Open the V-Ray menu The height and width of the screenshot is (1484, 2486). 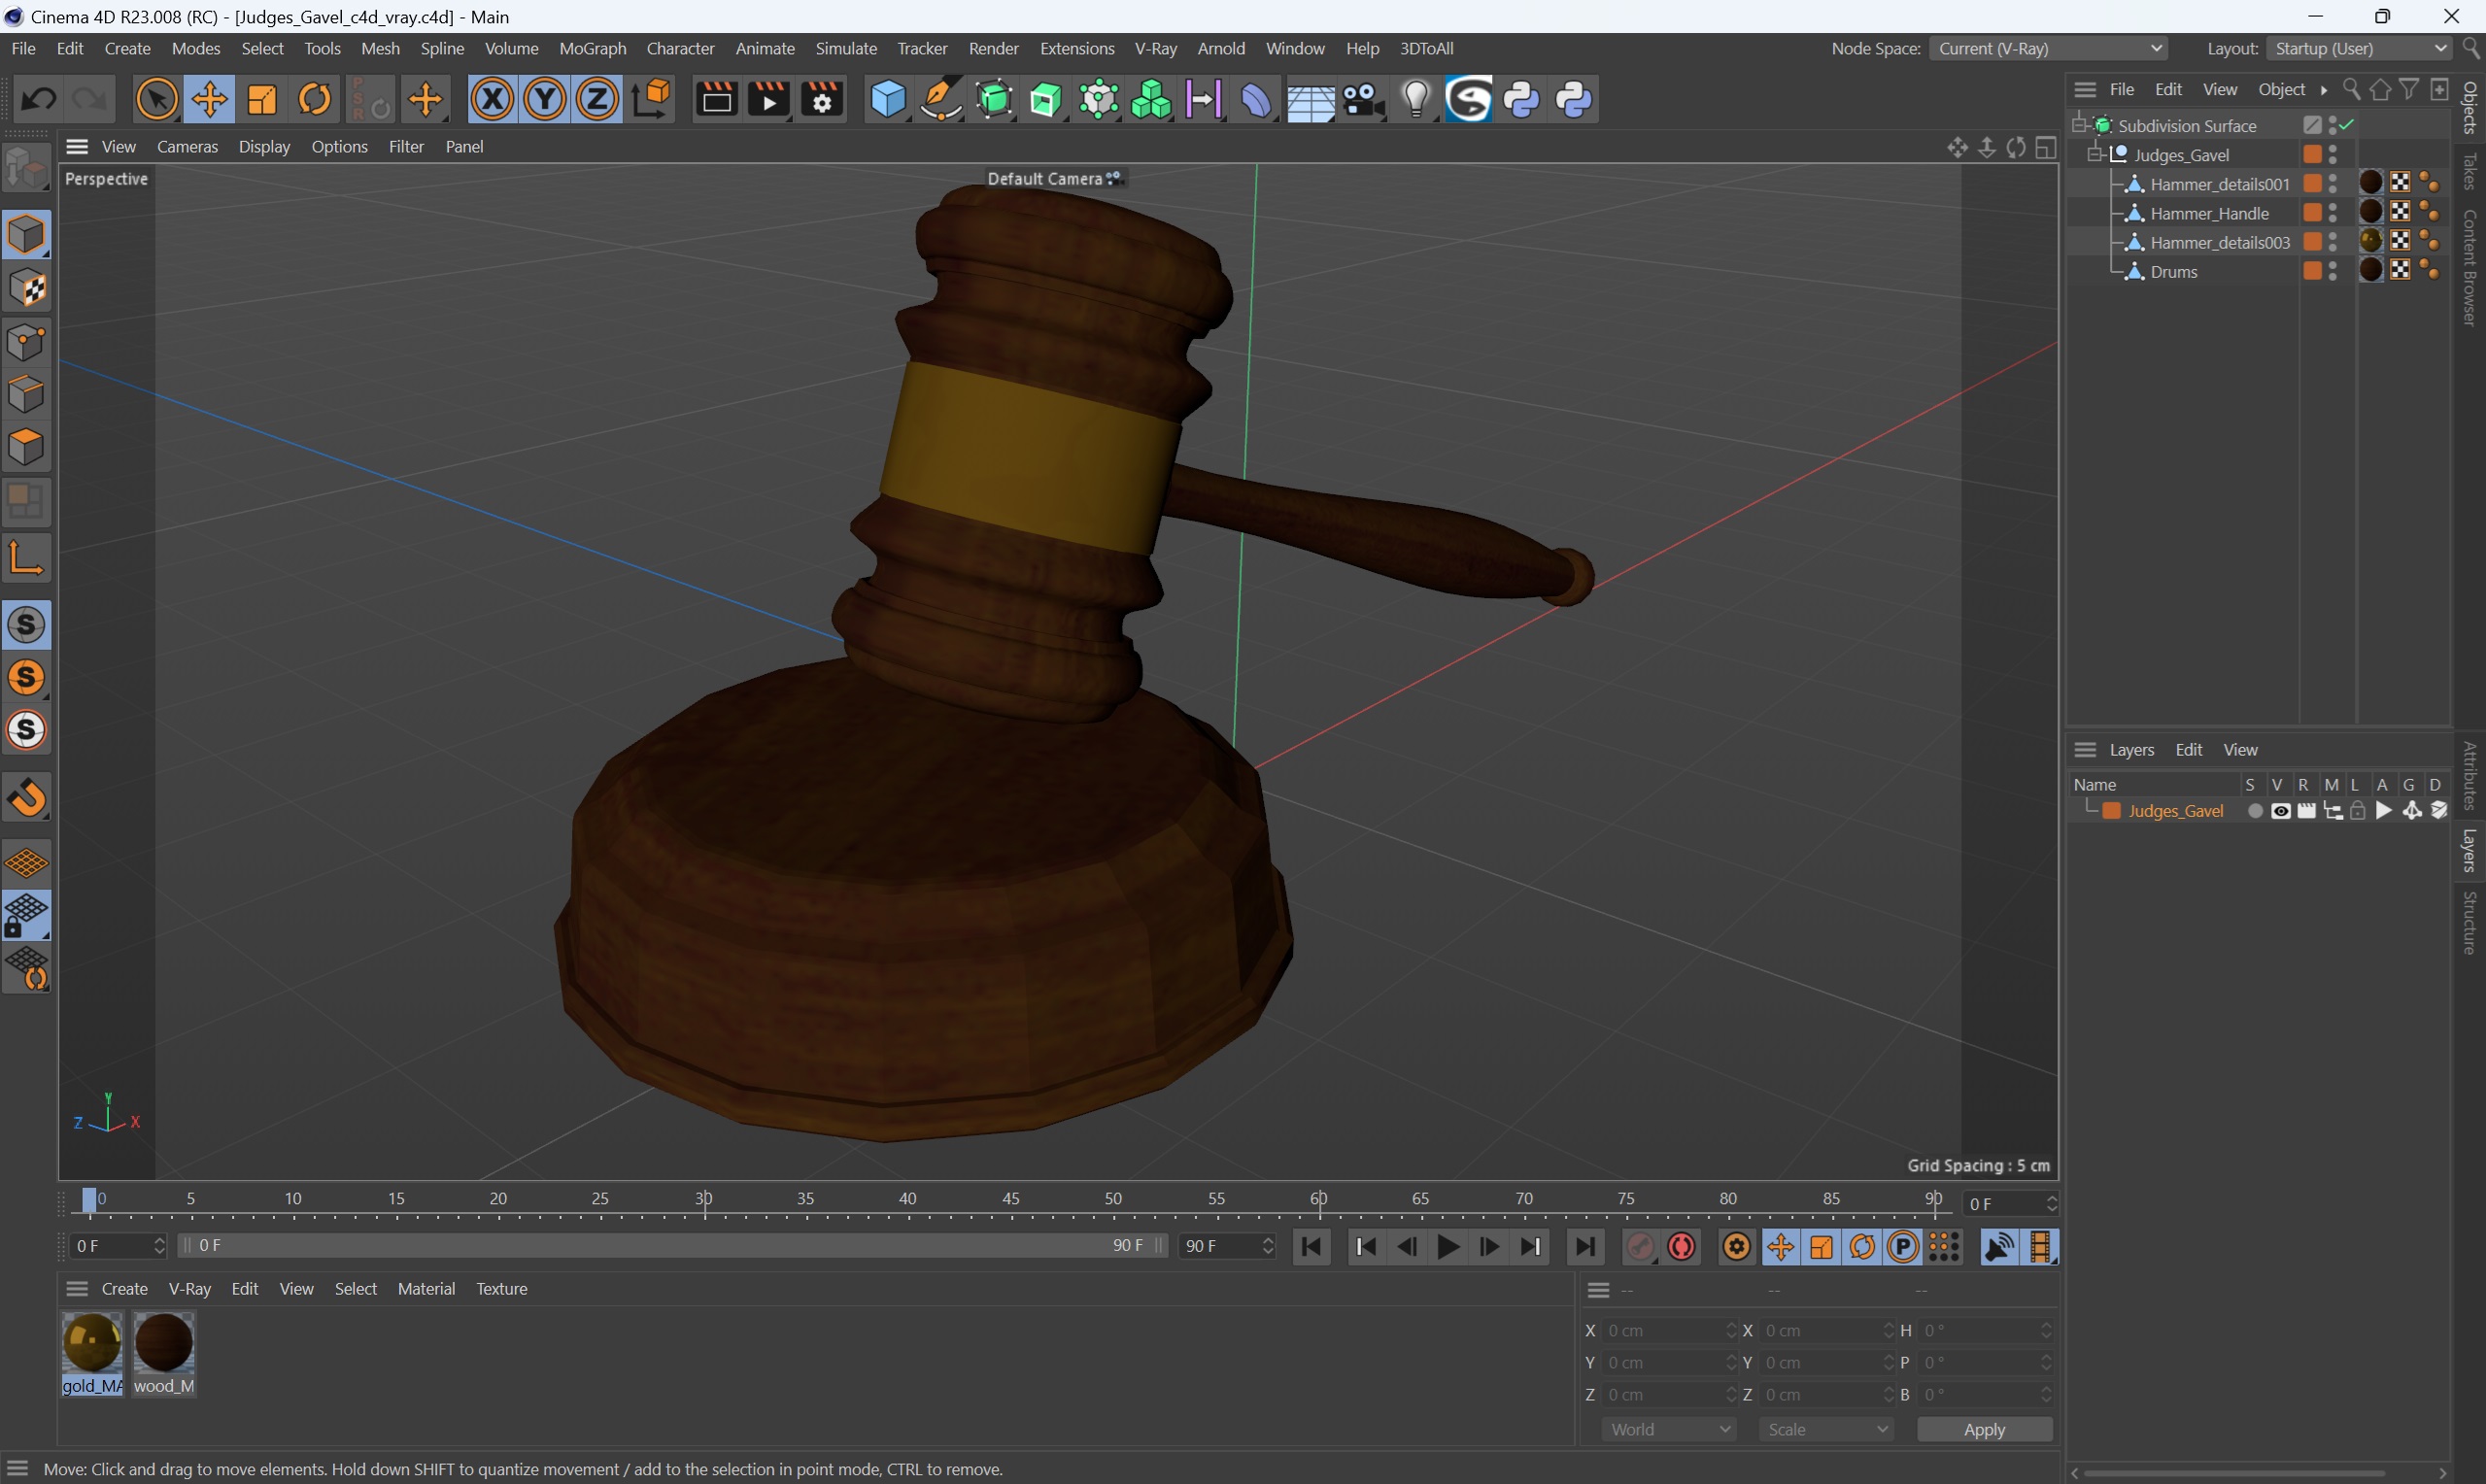tap(1155, 48)
